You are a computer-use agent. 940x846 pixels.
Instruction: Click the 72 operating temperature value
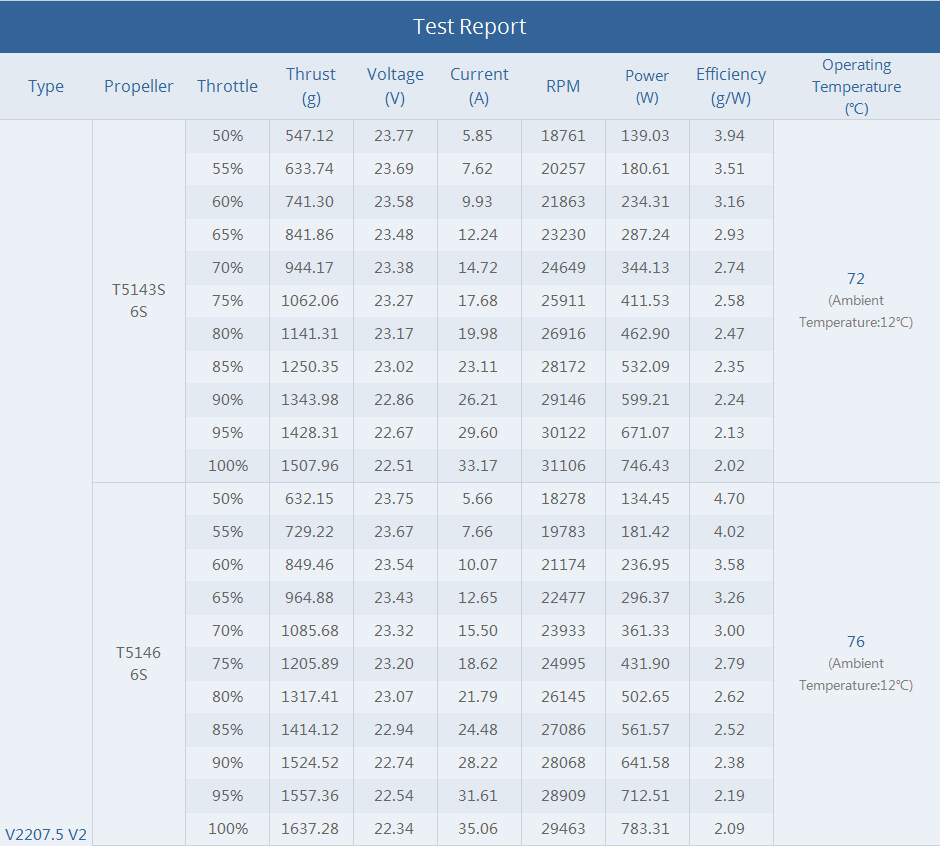855,279
